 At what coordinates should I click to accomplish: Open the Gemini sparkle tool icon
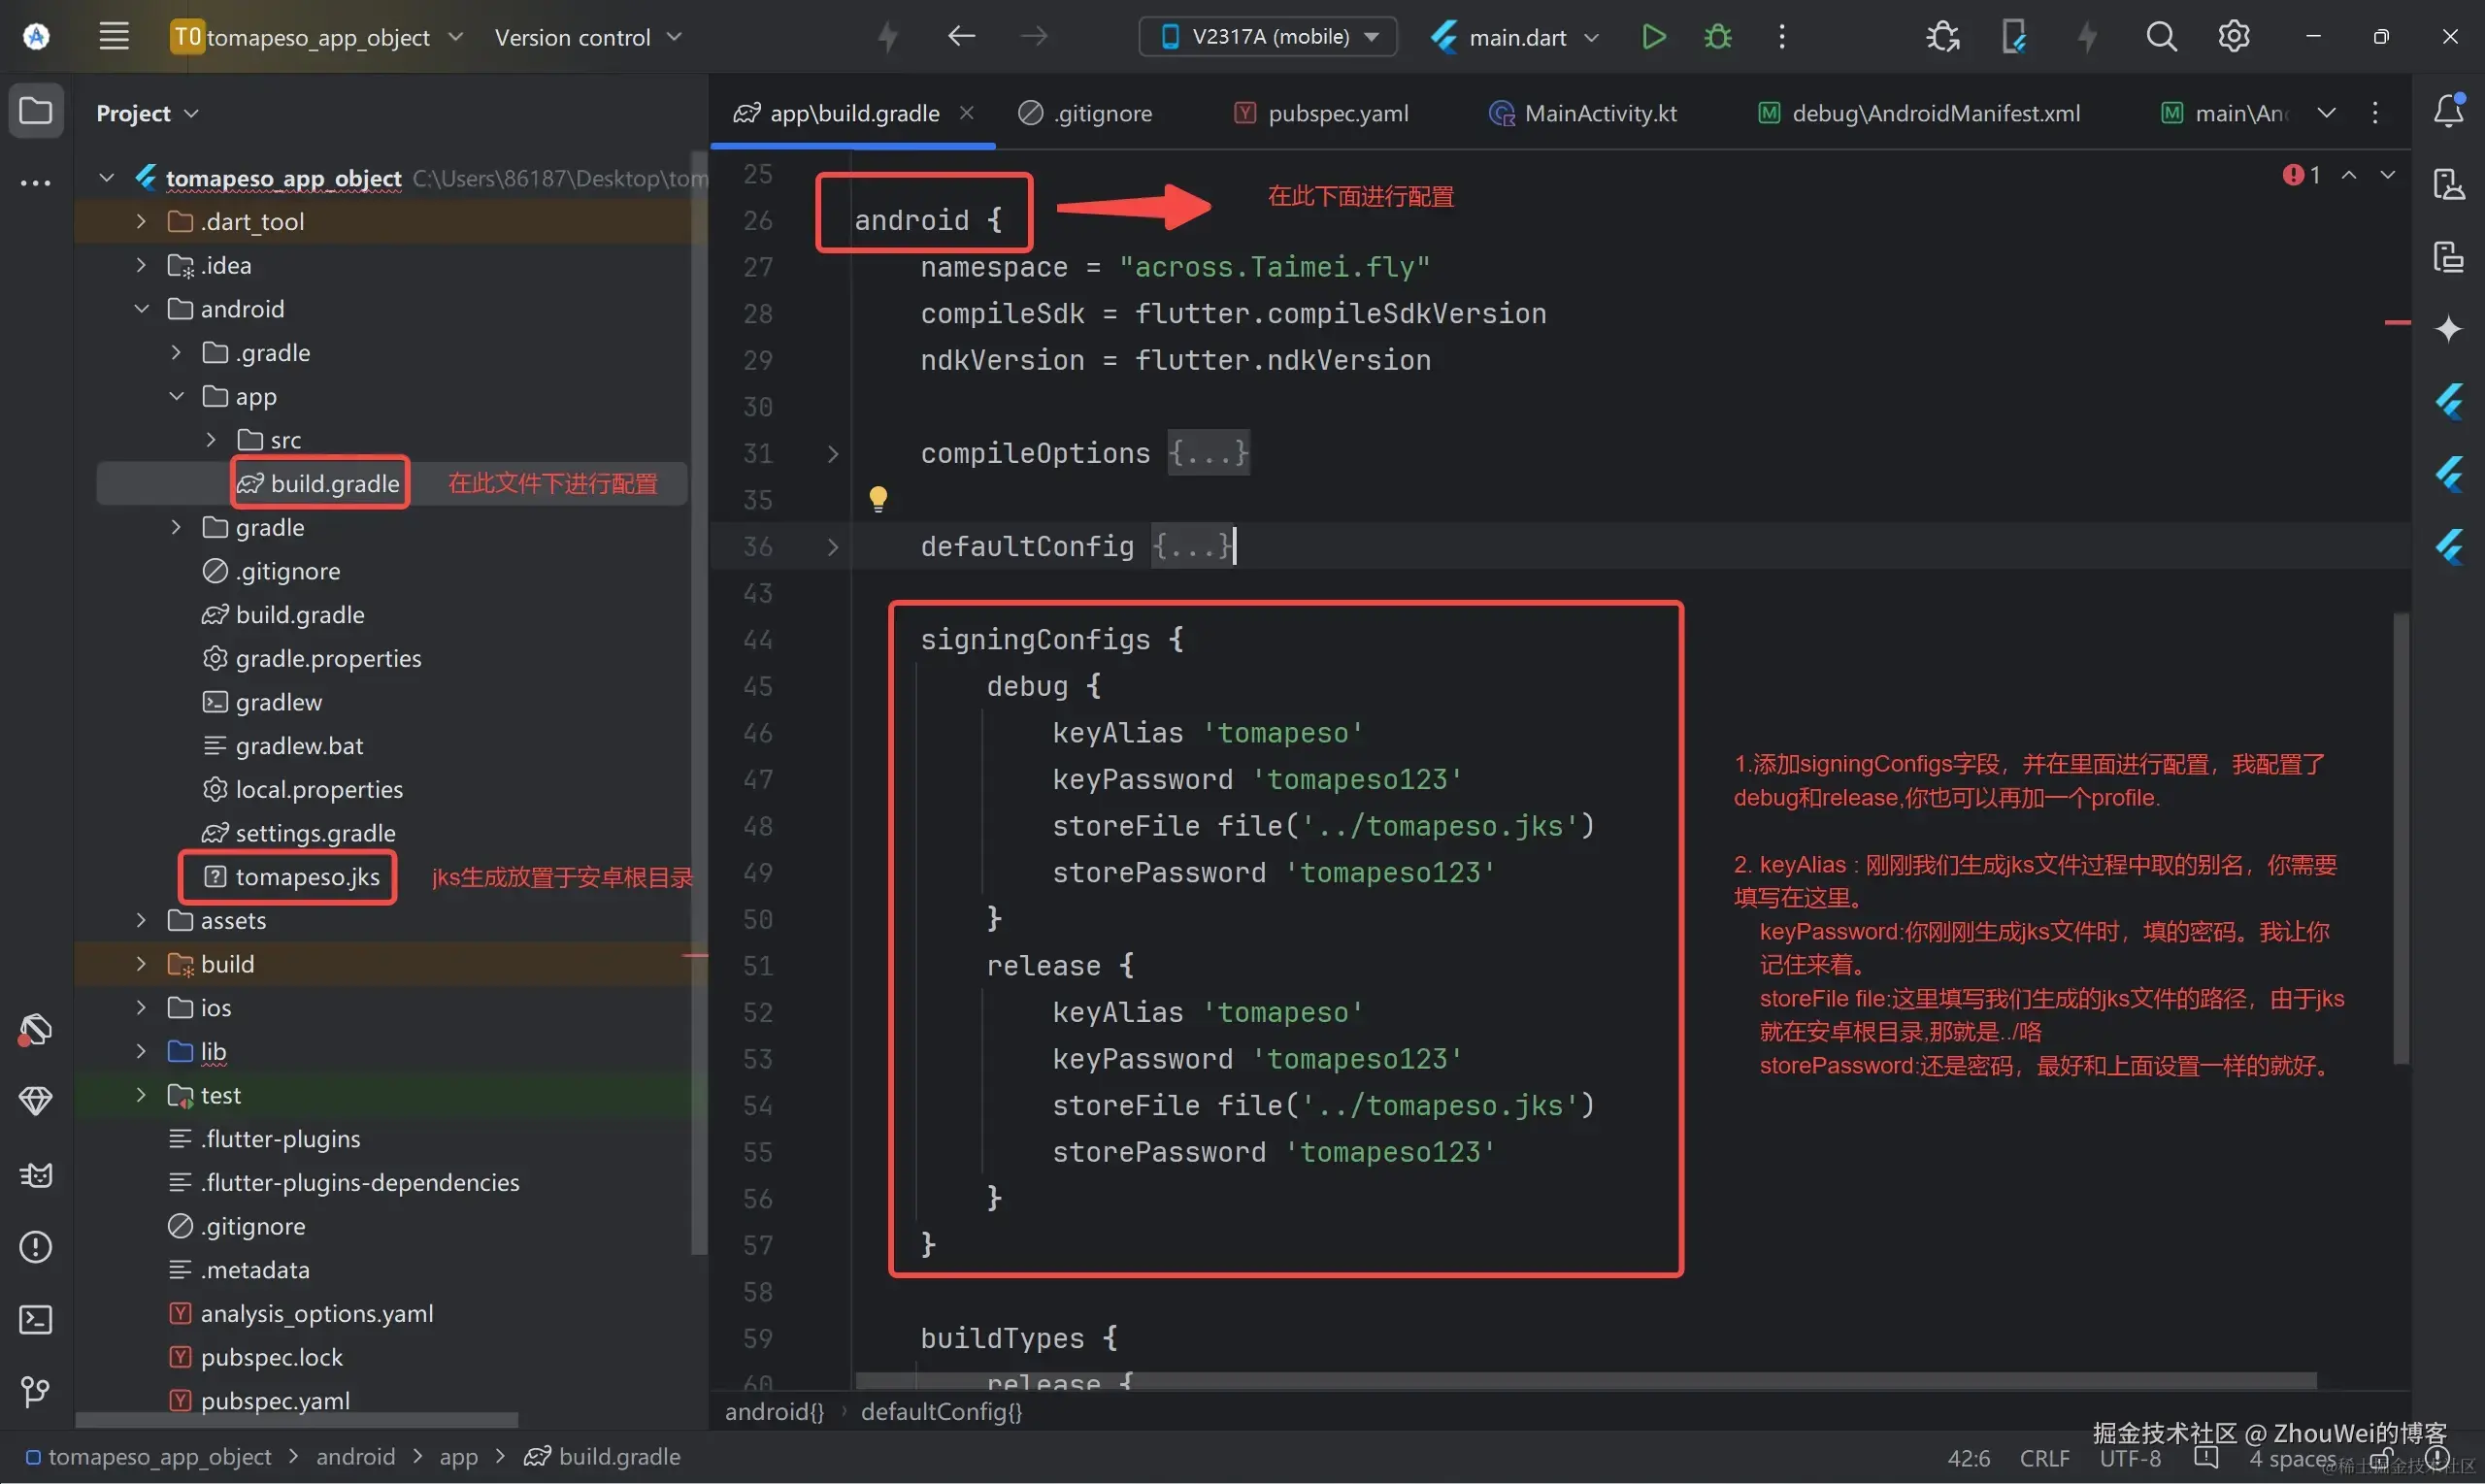[x=2448, y=329]
